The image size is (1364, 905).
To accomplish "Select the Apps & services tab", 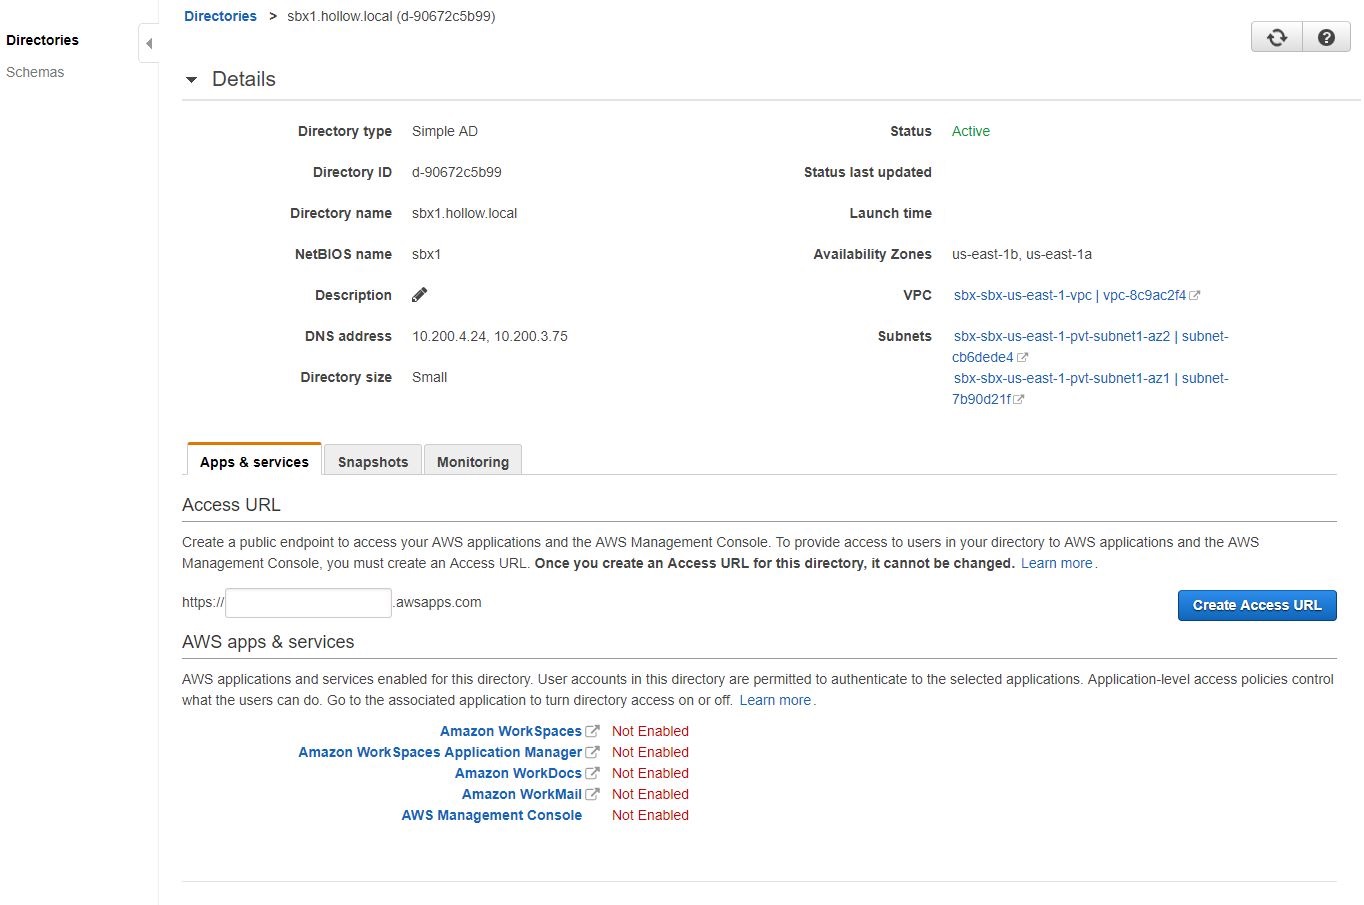I will [254, 462].
